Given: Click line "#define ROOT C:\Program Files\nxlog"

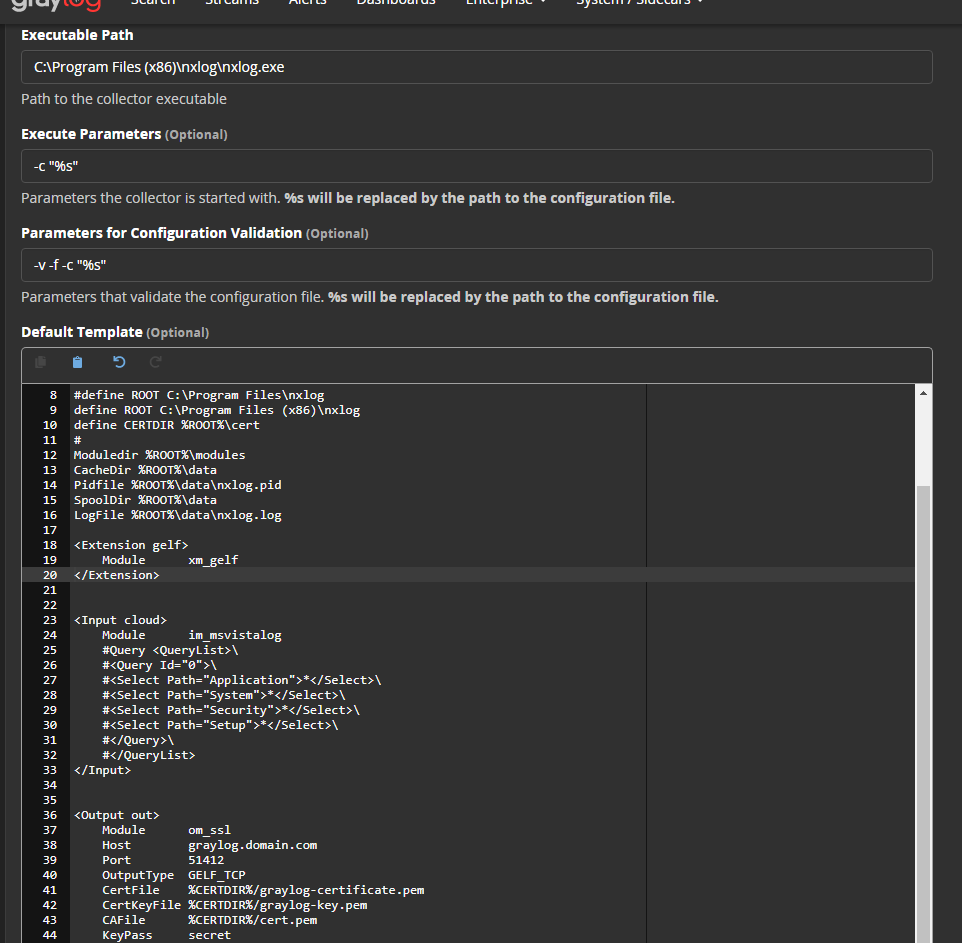Looking at the screenshot, I should (x=199, y=395).
